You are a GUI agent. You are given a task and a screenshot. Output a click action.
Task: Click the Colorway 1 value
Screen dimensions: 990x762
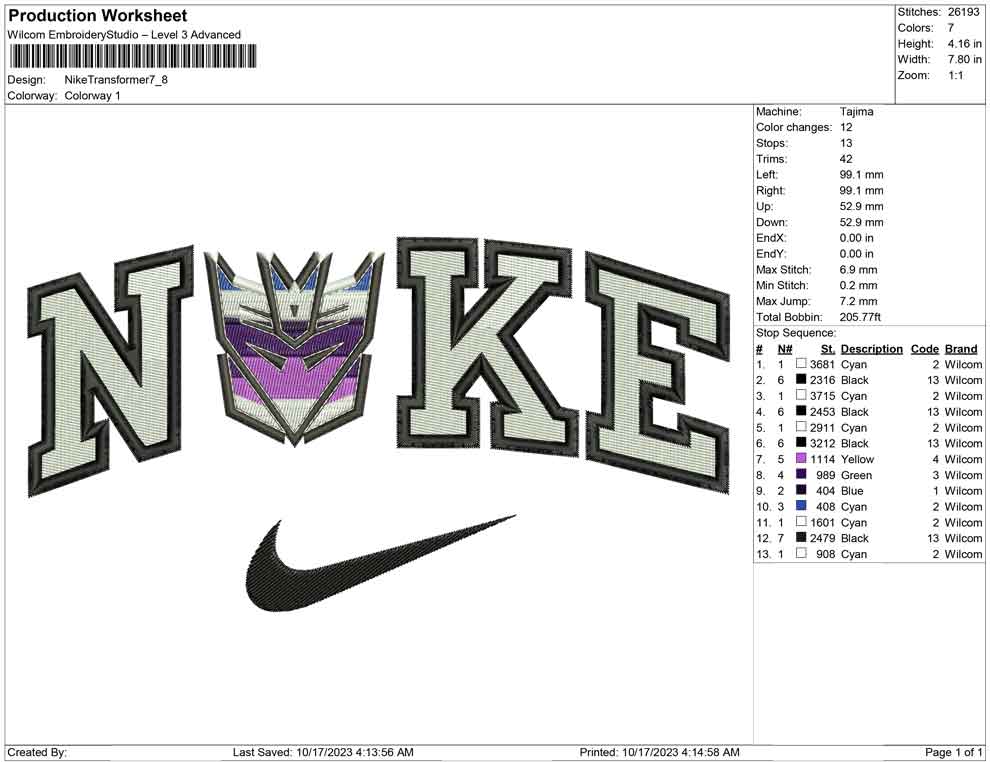tap(92, 96)
